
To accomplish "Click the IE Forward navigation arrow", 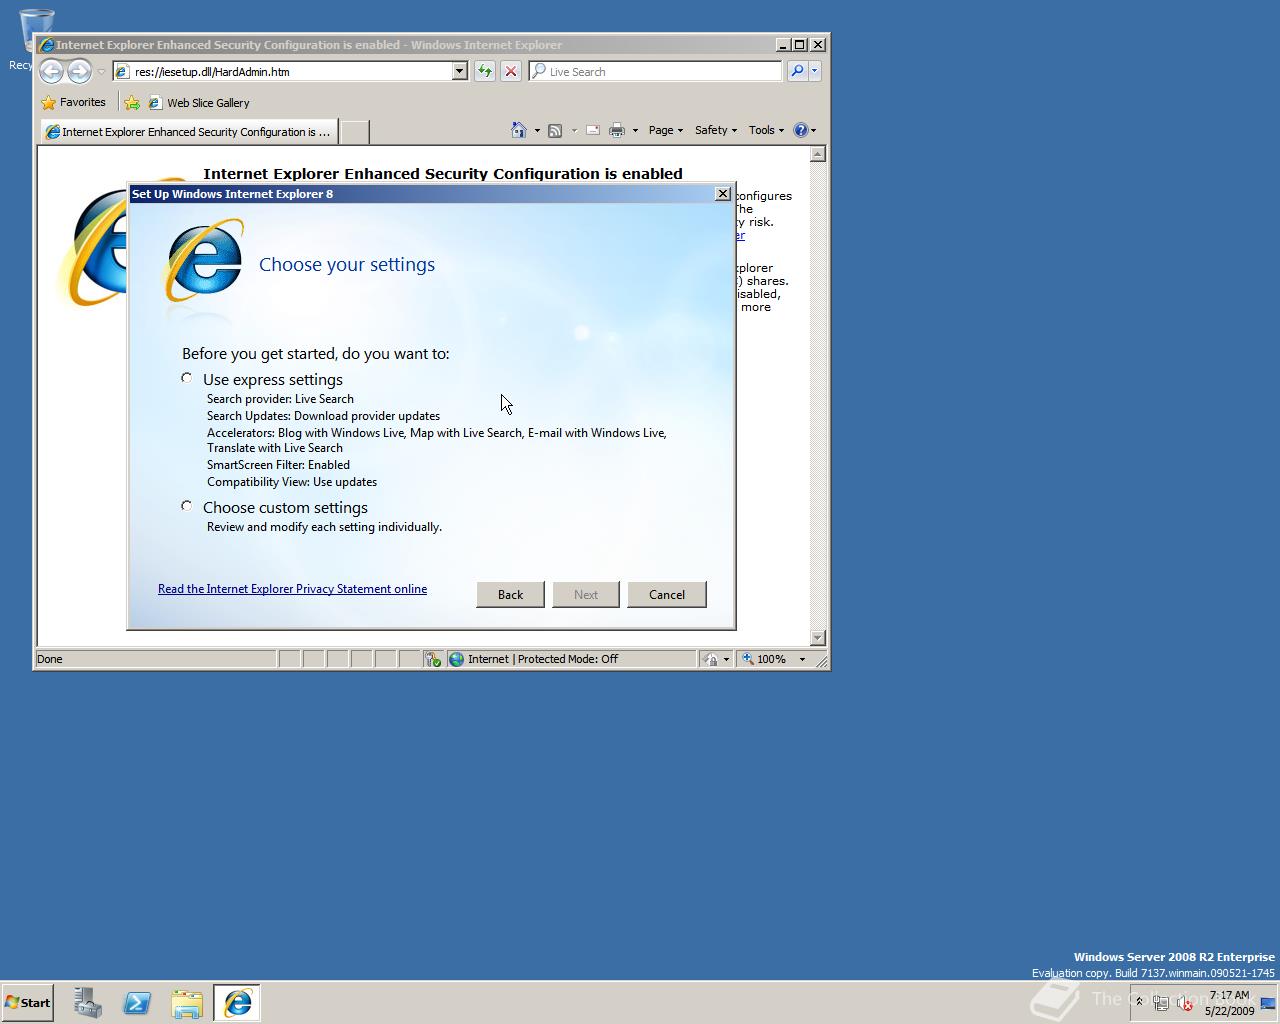I will point(79,71).
